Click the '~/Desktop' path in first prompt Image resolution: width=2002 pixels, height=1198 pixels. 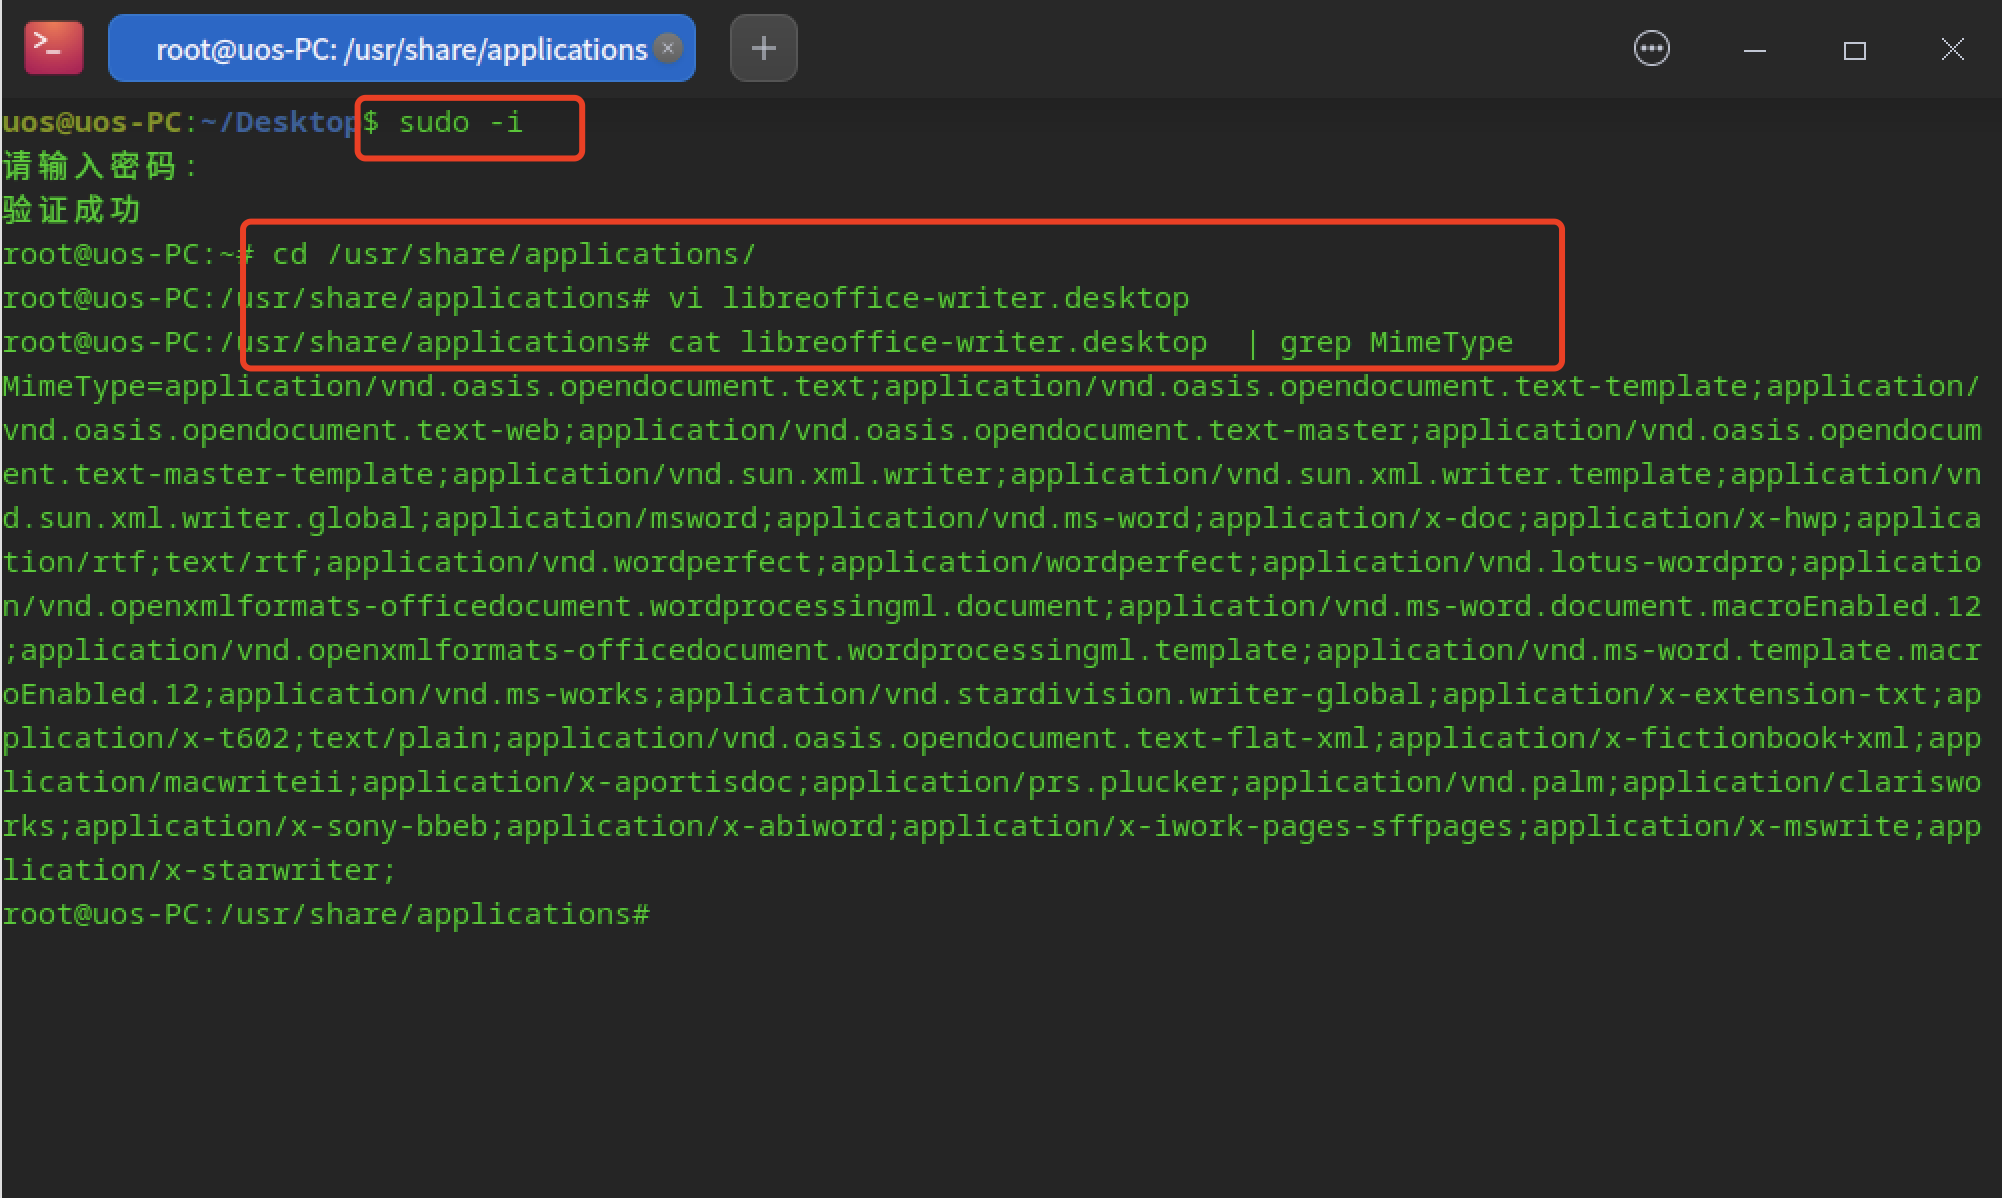[x=278, y=123]
